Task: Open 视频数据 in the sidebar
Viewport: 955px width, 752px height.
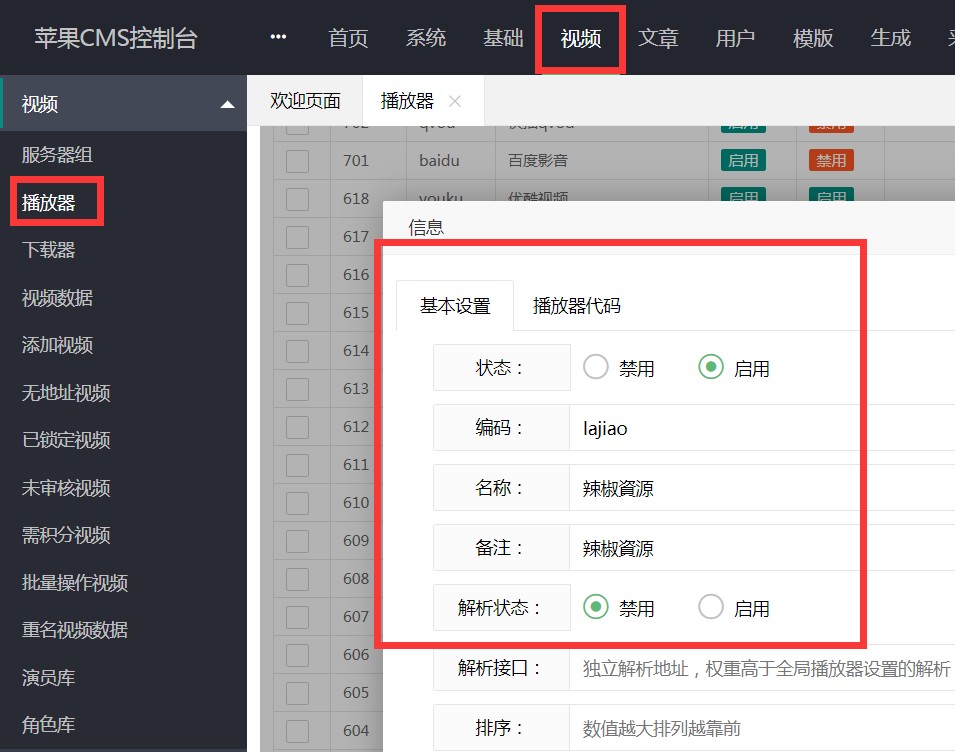Action: pos(57,298)
